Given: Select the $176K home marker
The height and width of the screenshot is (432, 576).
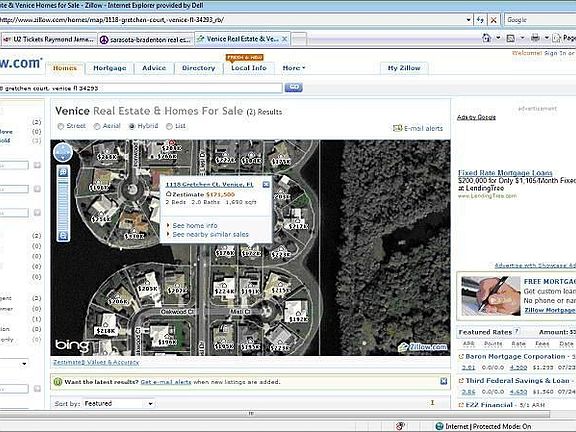Looking at the screenshot, I should [224, 251].
